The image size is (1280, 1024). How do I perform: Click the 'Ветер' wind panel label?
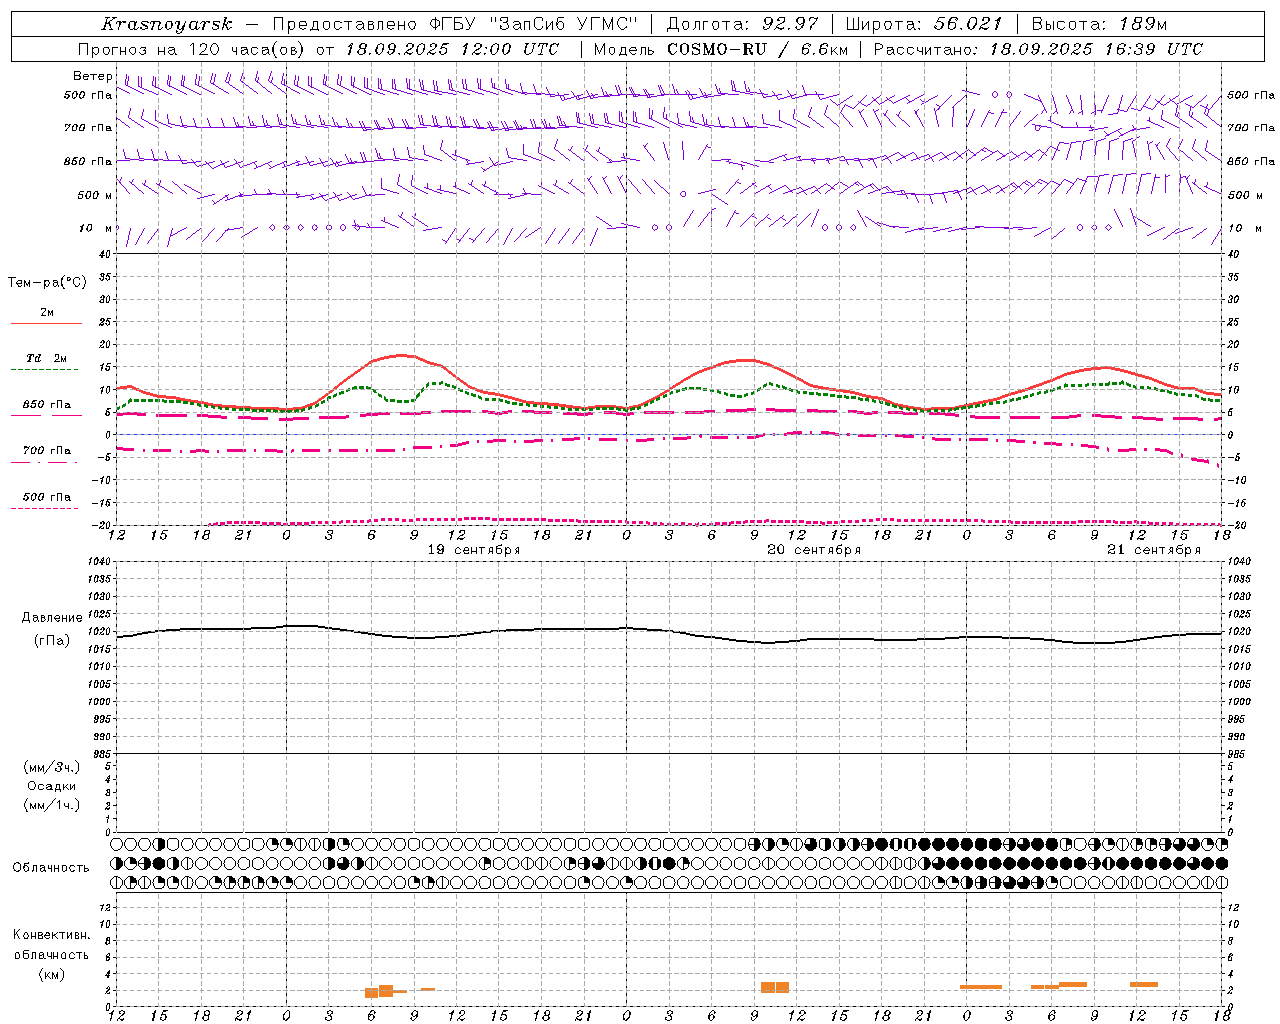point(92,76)
